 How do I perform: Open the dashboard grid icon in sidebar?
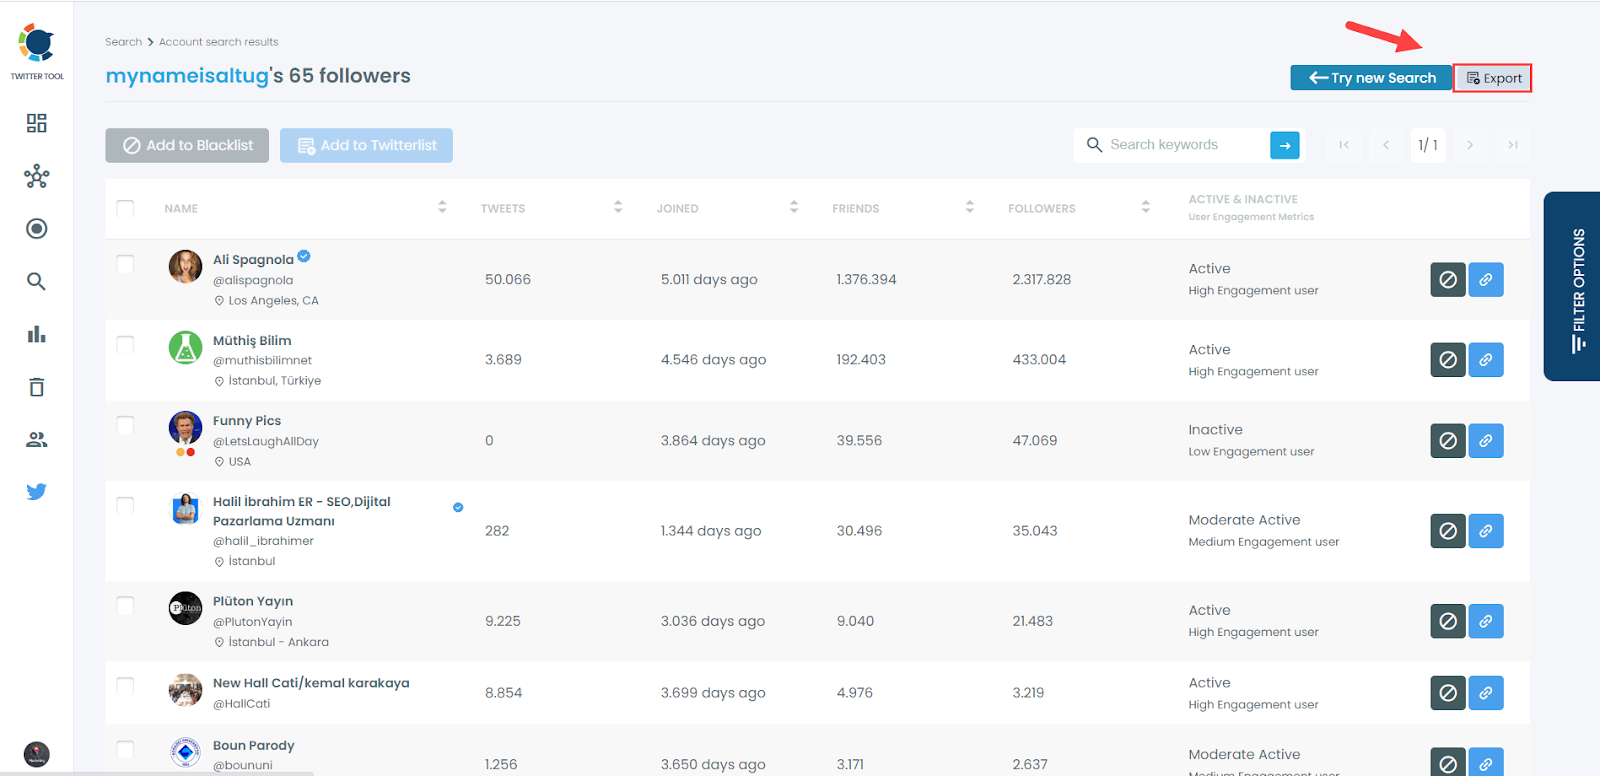pyautogui.click(x=37, y=123)
